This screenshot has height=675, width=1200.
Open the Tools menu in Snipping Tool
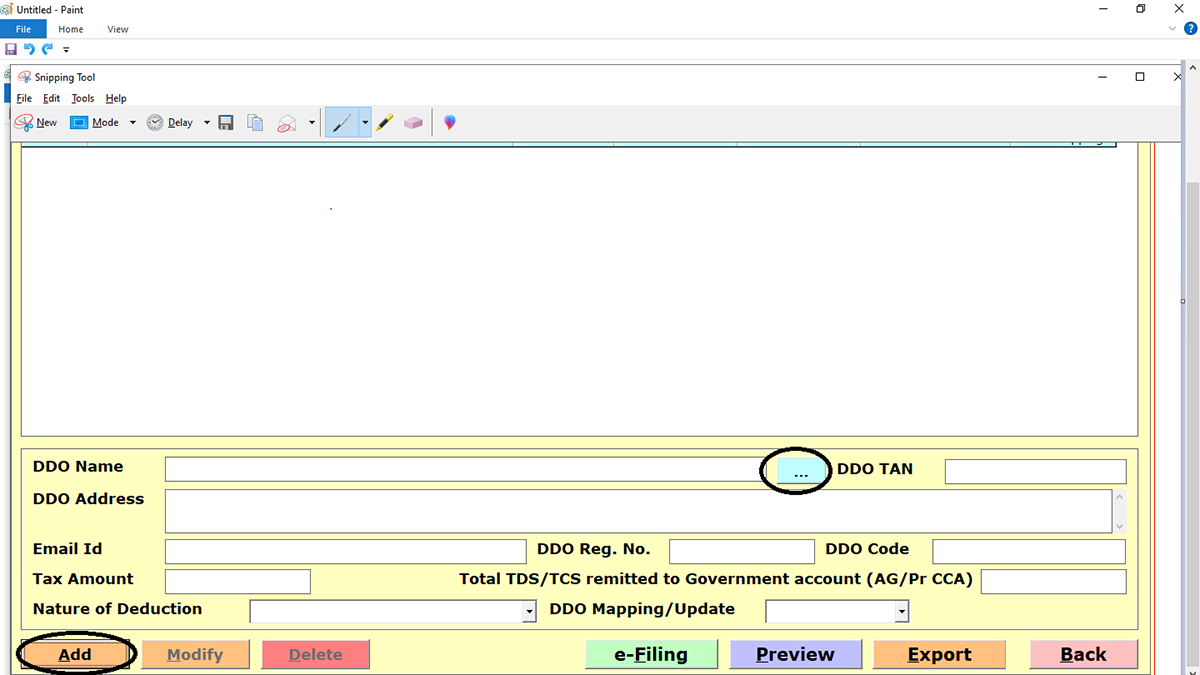pos(83,99)
